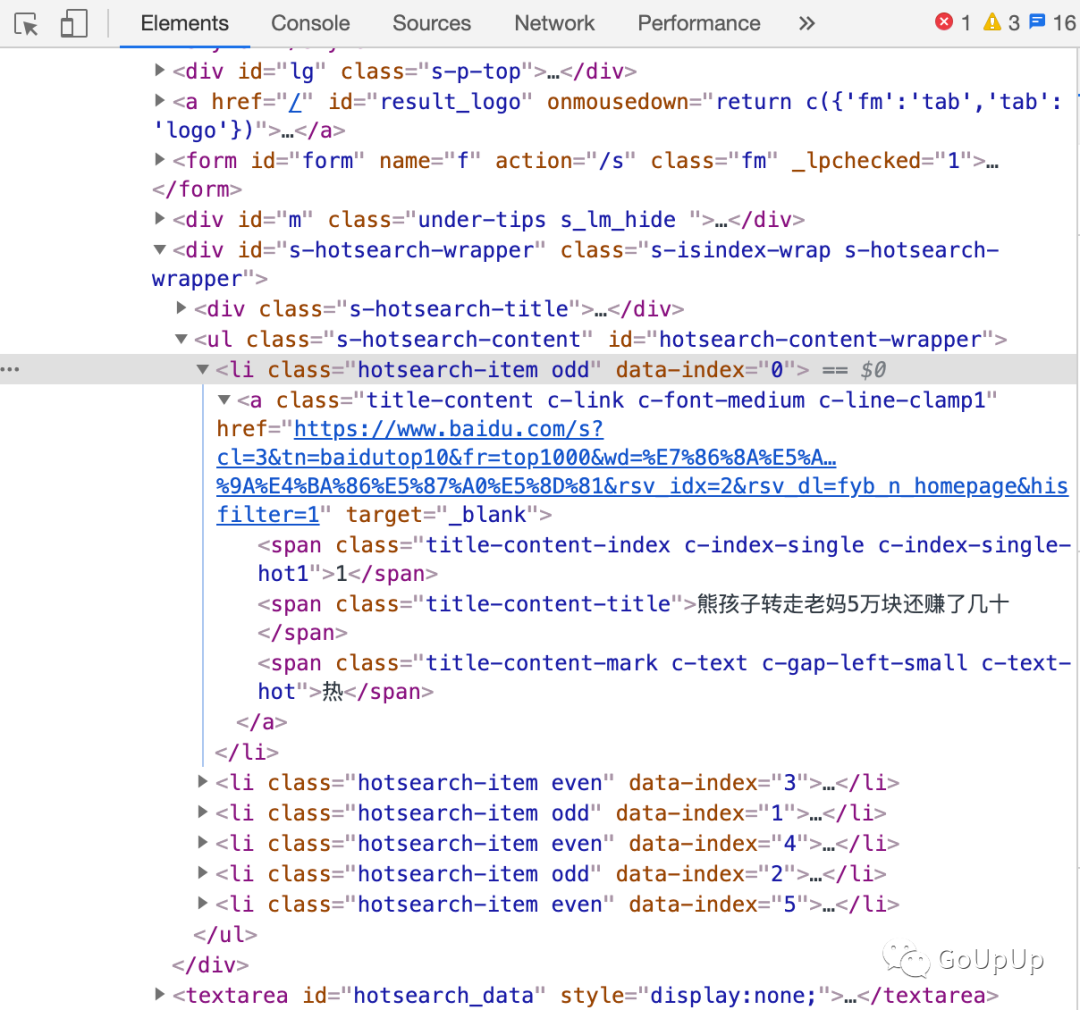This screenshot has width=1080, height=1010.
Task: Select the Sources tab
Action: pyautogui.click(x=431, y=23)
